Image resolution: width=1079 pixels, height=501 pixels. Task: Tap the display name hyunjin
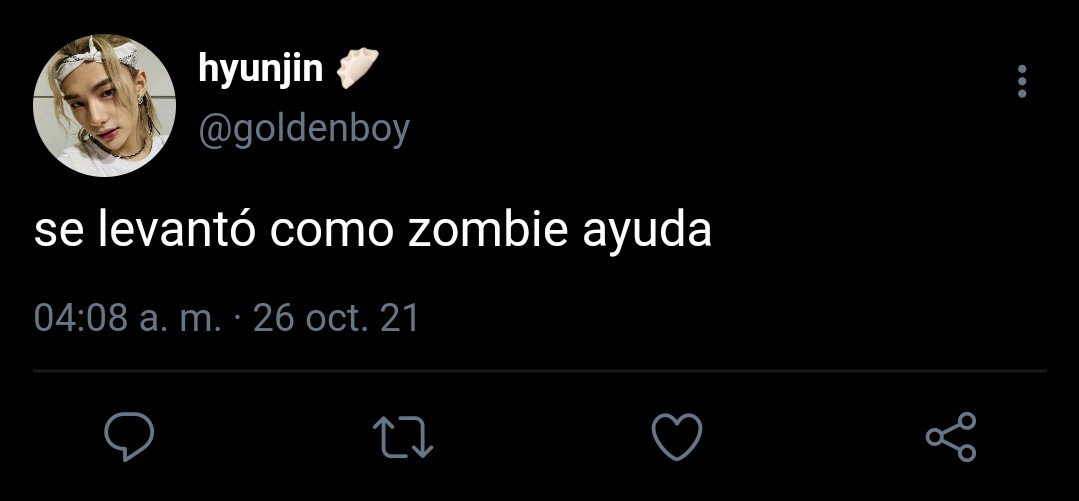[261, 70]
